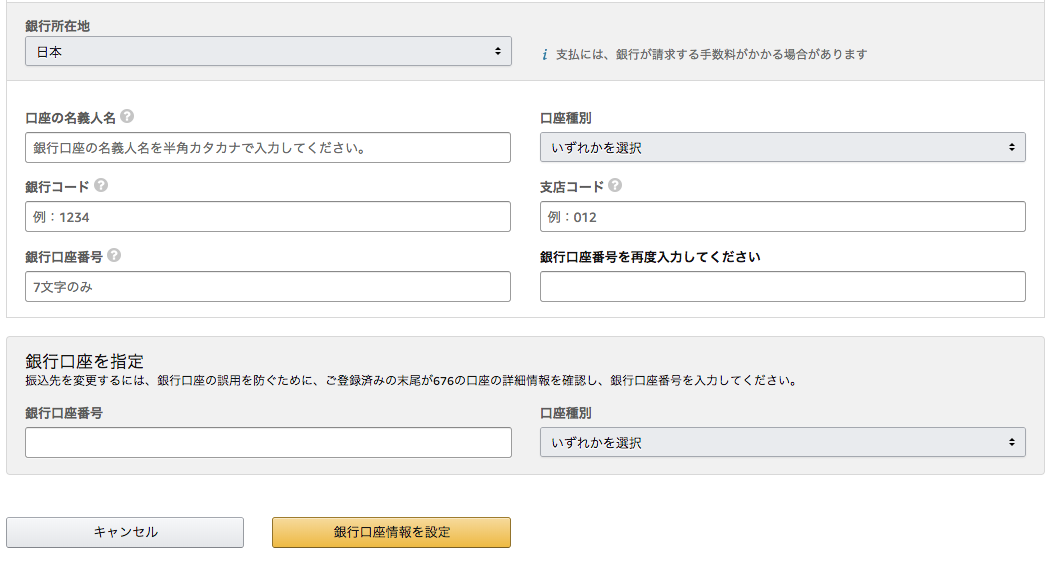
Task: Focus 銀行口座番号 field in 銀行口座を指定 section
Action: [268, 443]
